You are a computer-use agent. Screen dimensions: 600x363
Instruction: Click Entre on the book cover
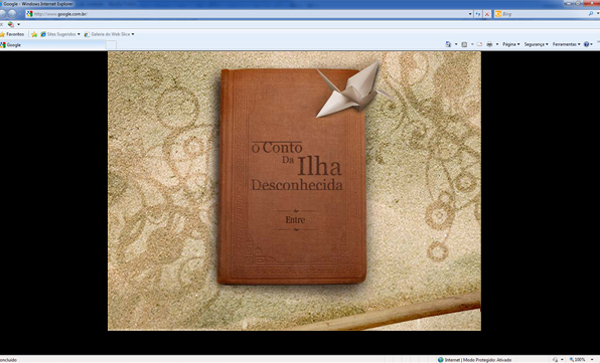click(x=295, y=220)
